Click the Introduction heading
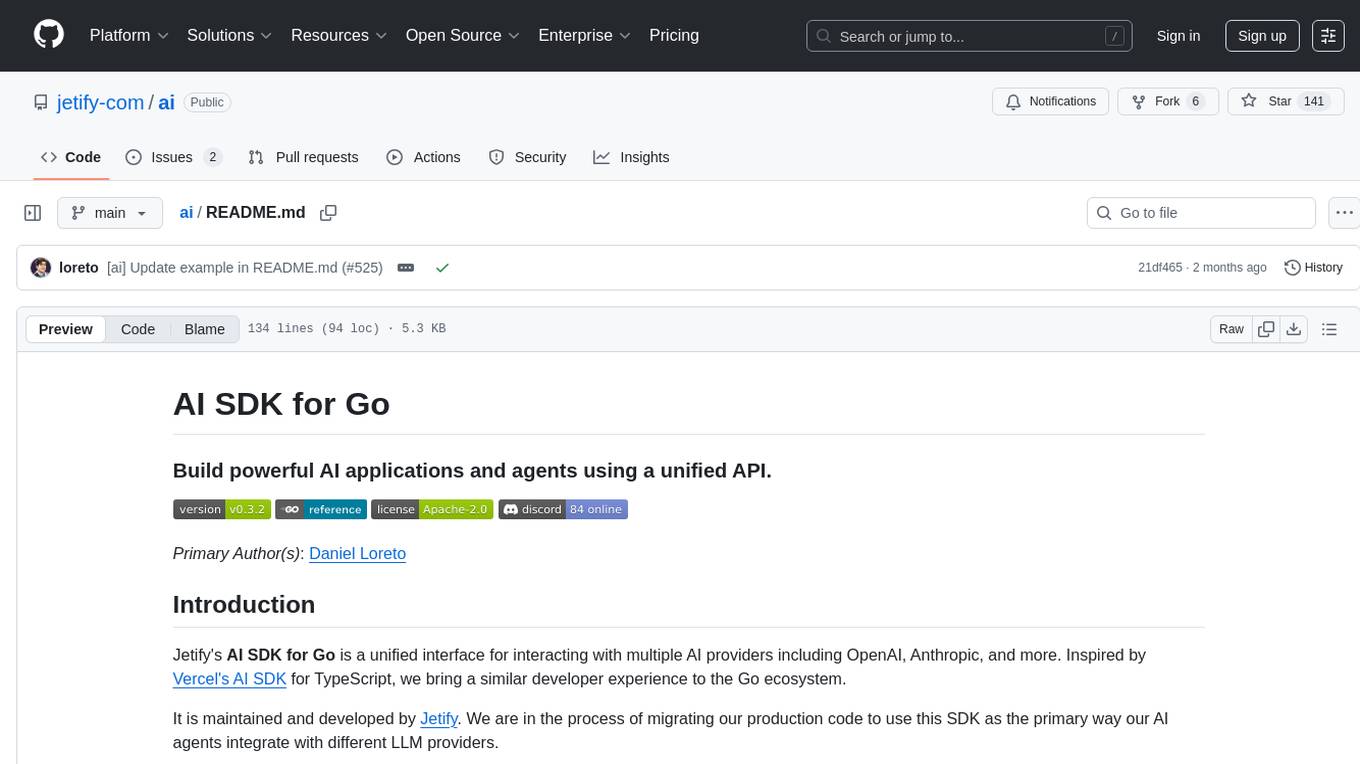The height and width of the screenshot is (764, 1360). 244,604
